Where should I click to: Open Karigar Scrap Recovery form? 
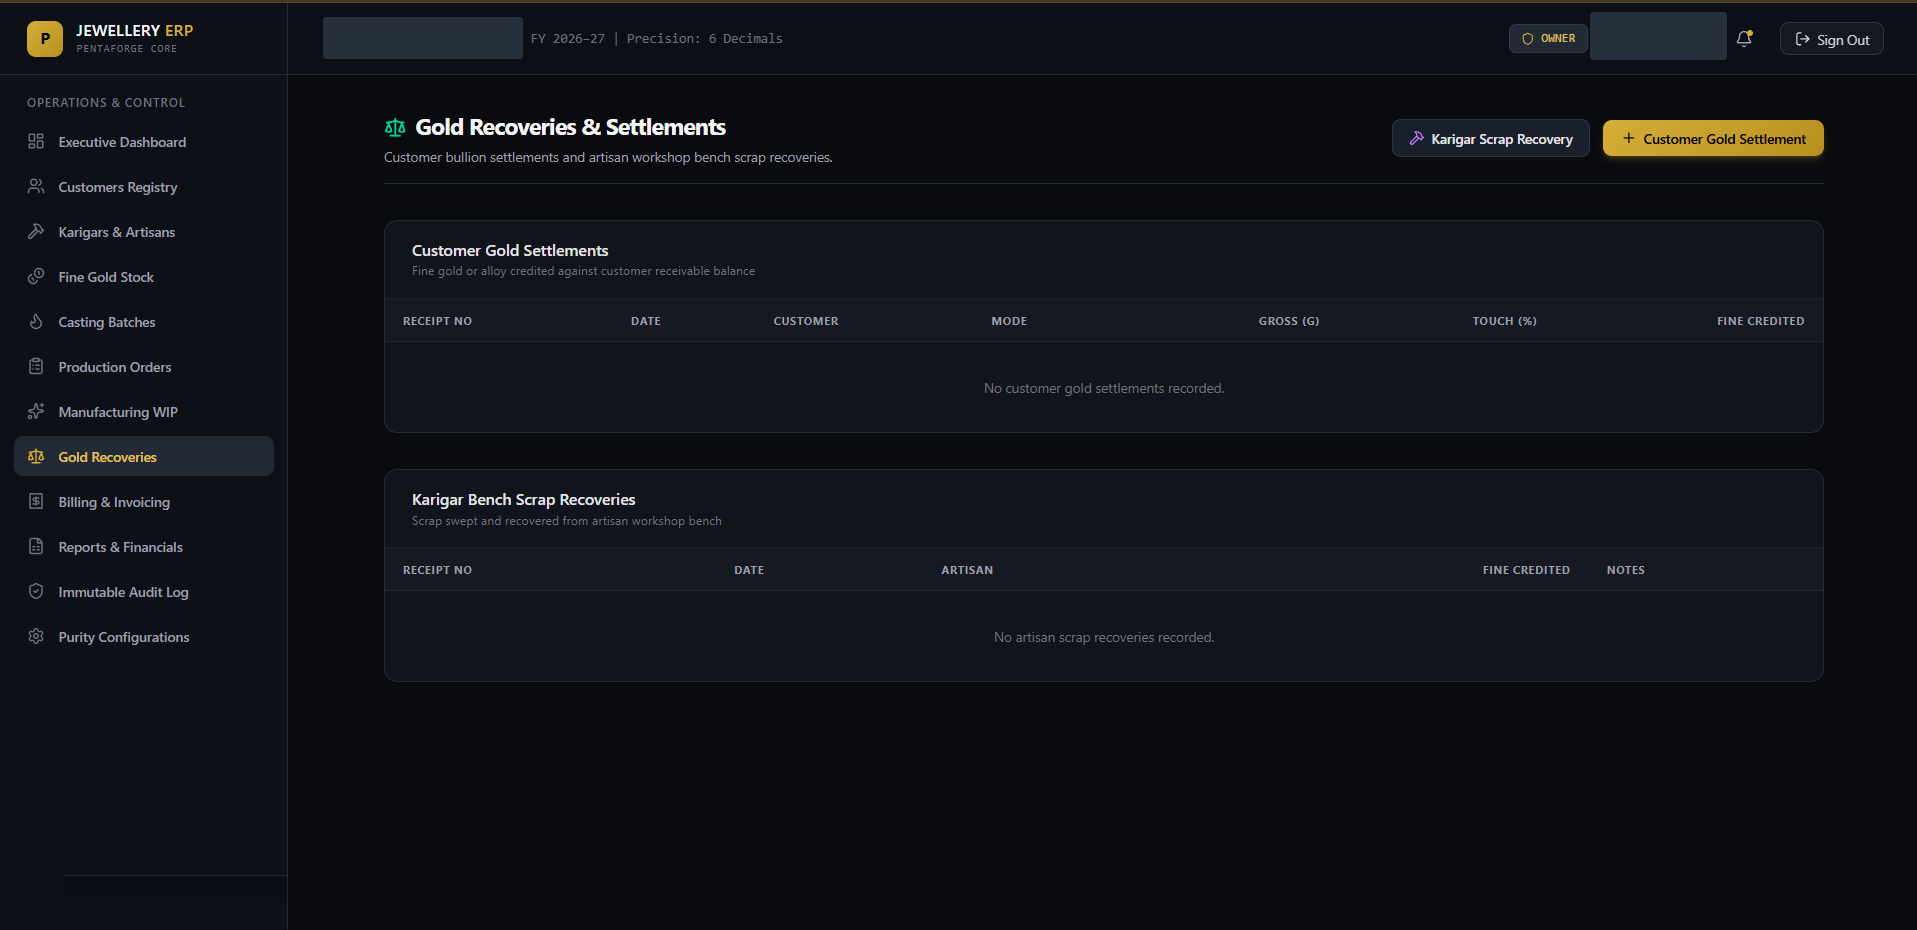[1490, 139]
